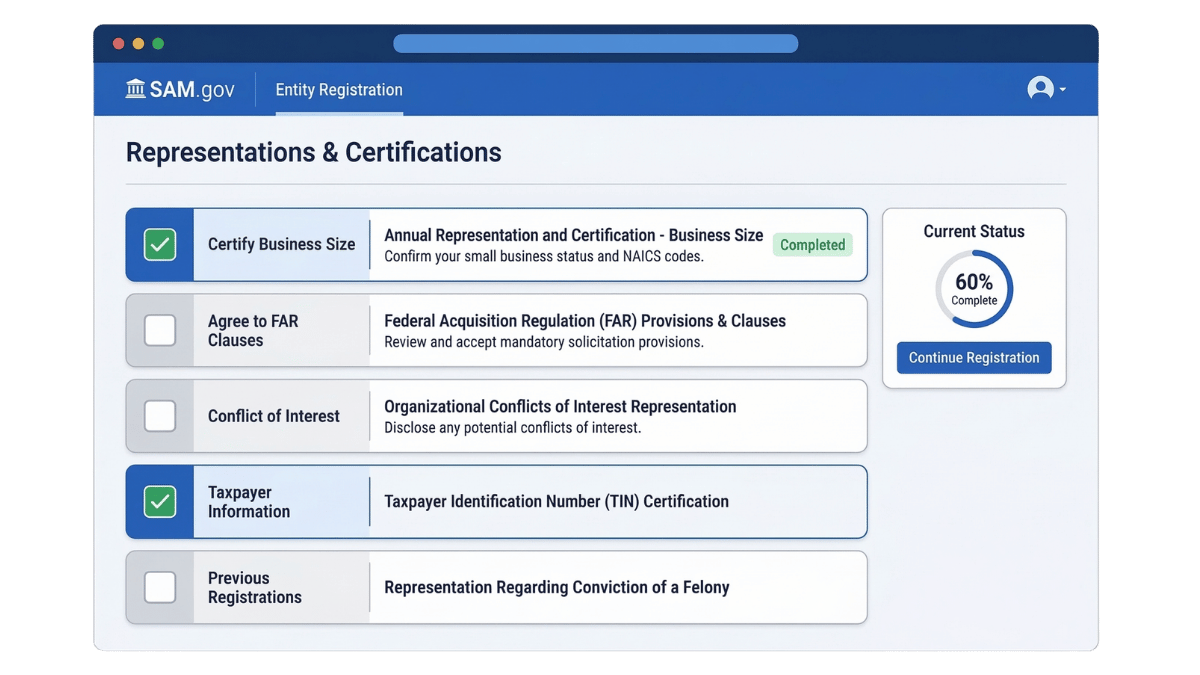The height and width of the screenshot is (675, 1200).
Task: Open Representation Regarding Conviction of a Felony
Action: [x=556, y=587]
